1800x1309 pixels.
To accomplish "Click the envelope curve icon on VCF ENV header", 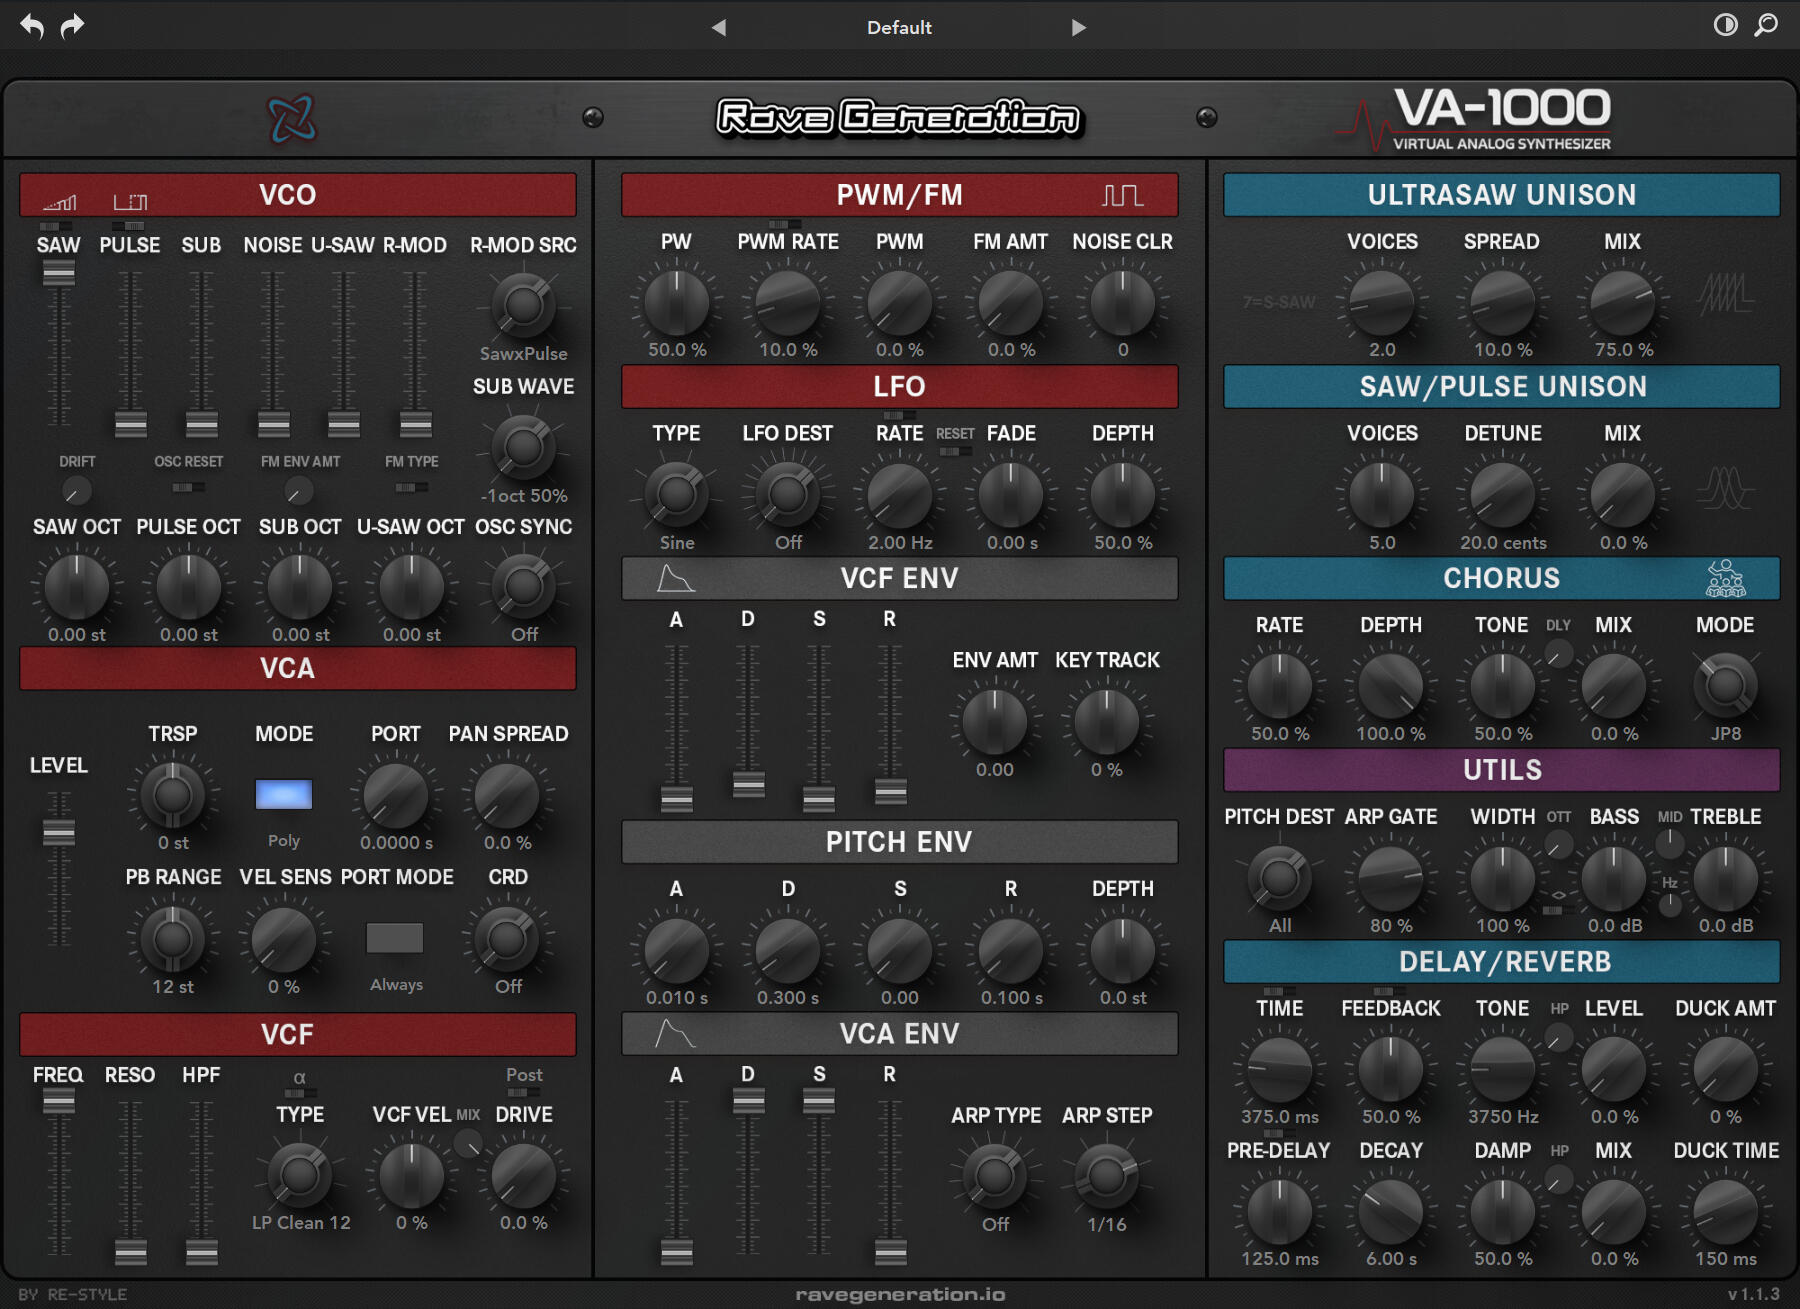I will (x=676, y=578).
